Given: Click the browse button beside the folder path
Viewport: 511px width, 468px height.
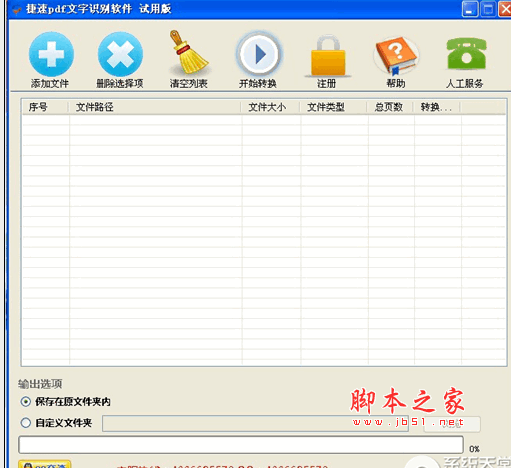Looking at the screenshot, I should click(x=452, y=424).
